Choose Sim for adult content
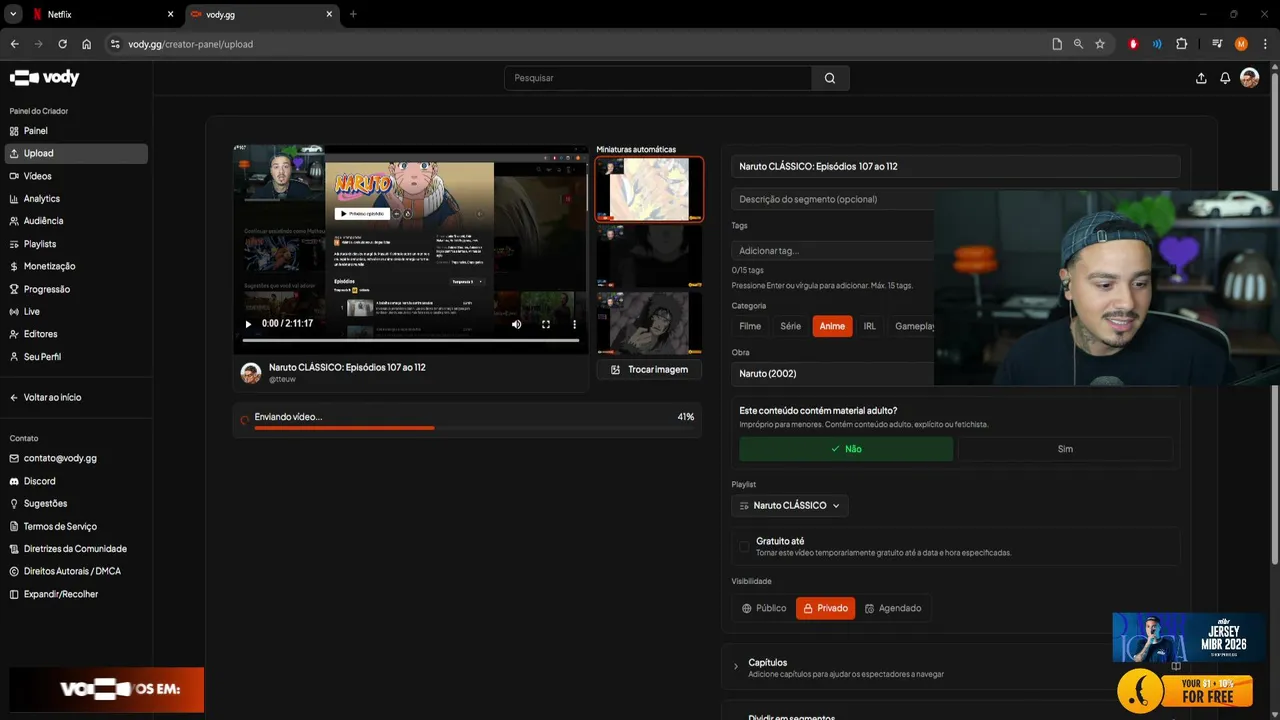 [x=1065, y=449]
